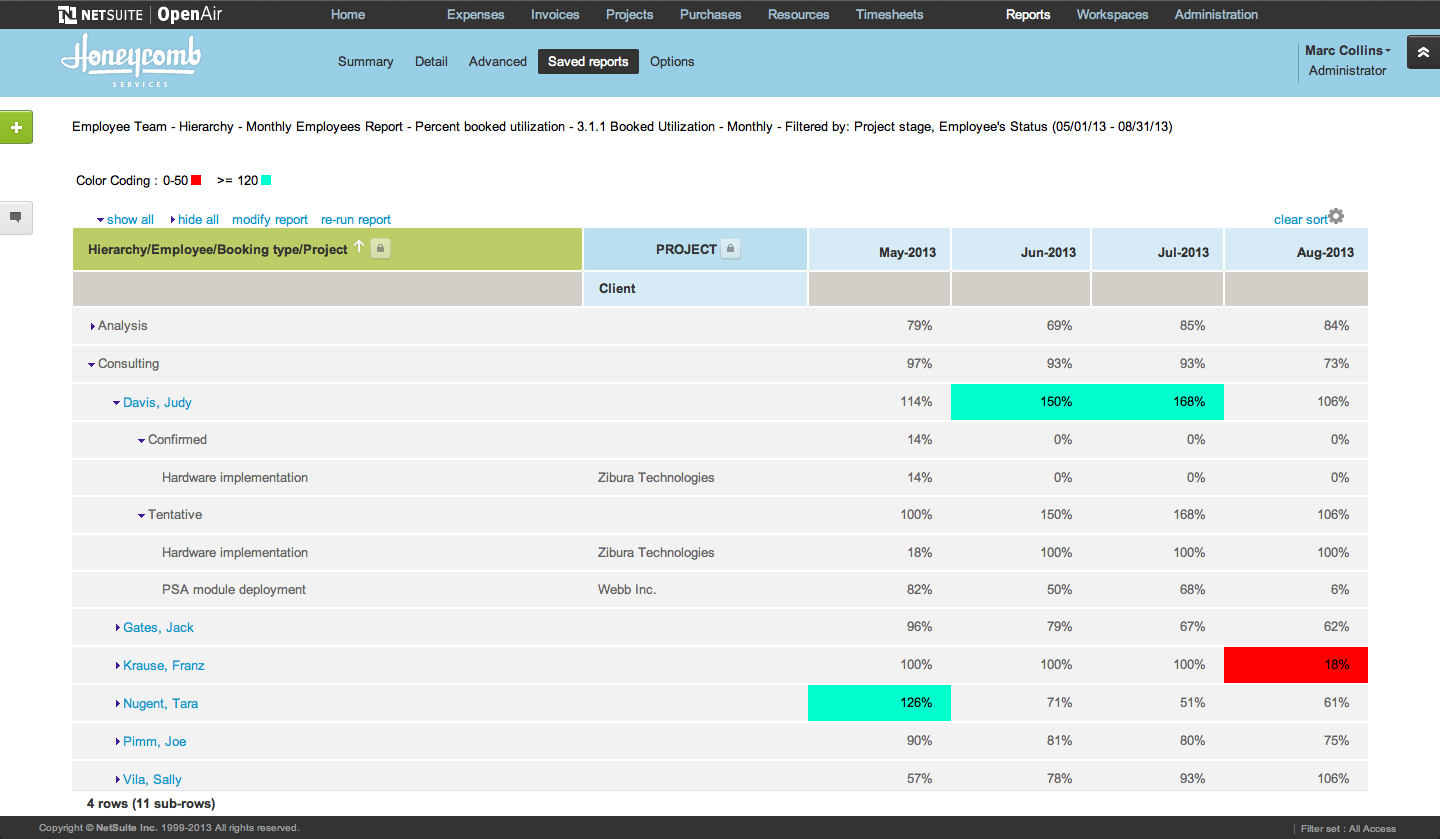The width and height of the screenshot is (1440, 839).
Task: Collapse the header with the double-arrow button
Action: coord(1423,51)
